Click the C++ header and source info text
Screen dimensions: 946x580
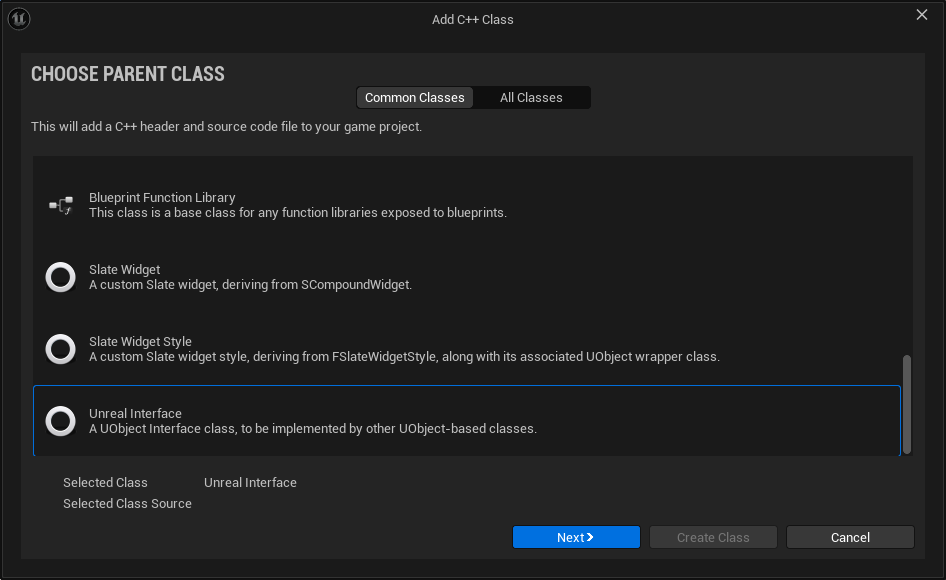227,127
